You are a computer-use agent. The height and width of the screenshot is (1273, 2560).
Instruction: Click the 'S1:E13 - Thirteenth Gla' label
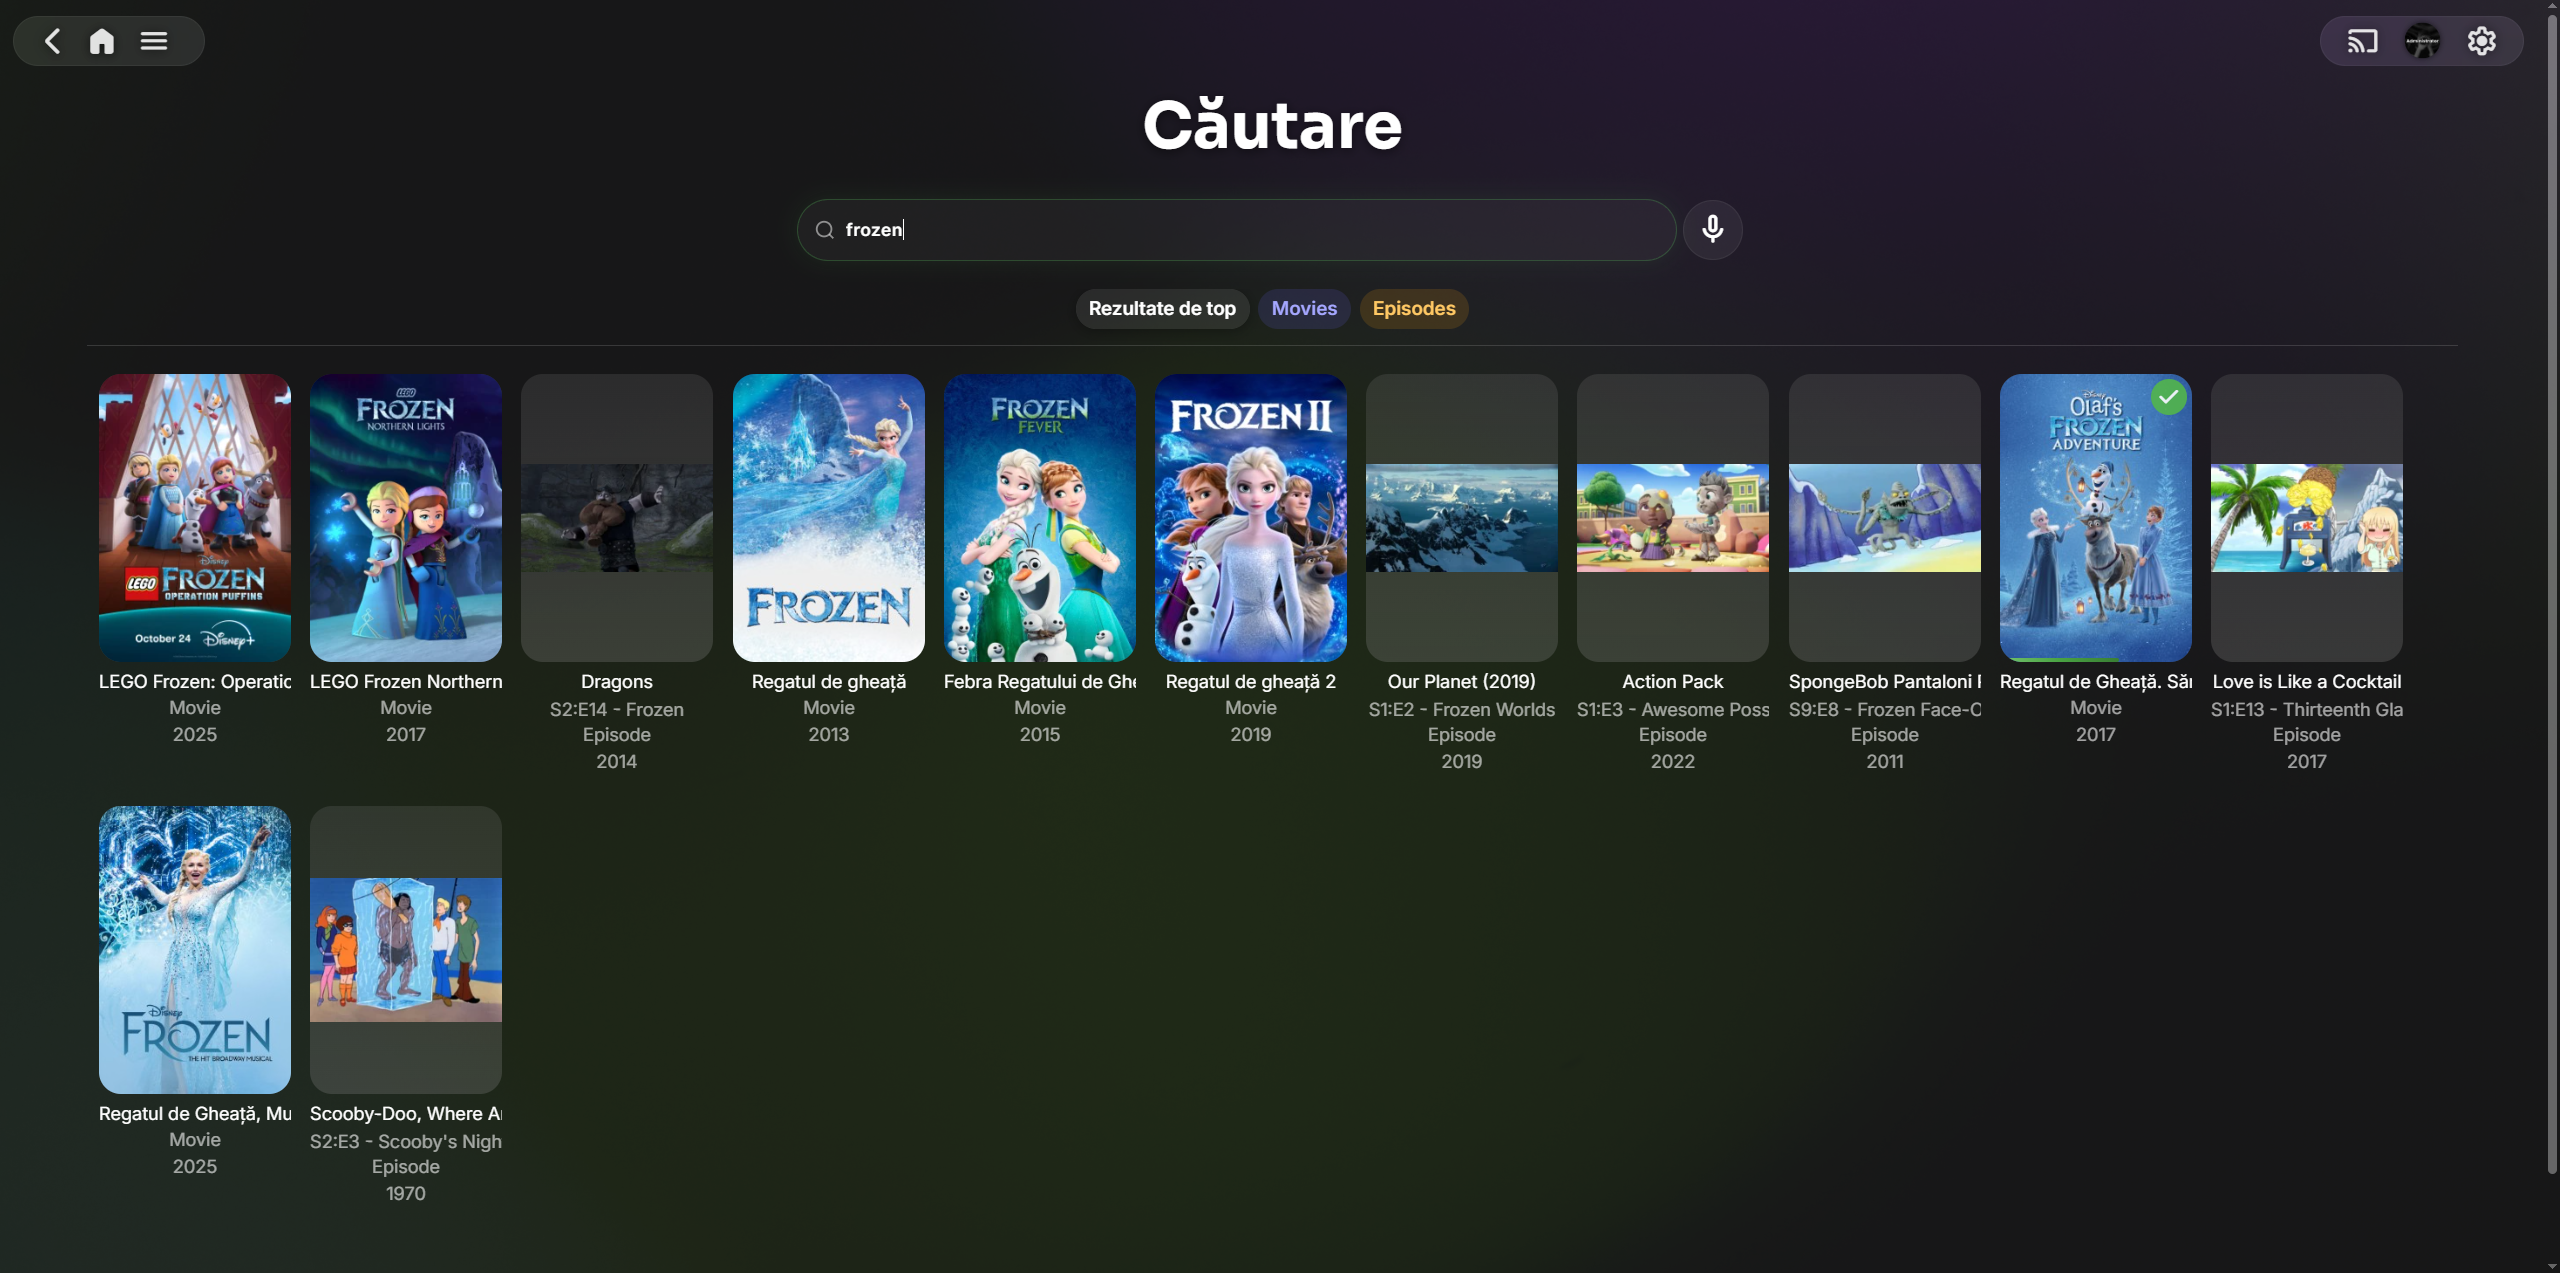point(2307,710)
